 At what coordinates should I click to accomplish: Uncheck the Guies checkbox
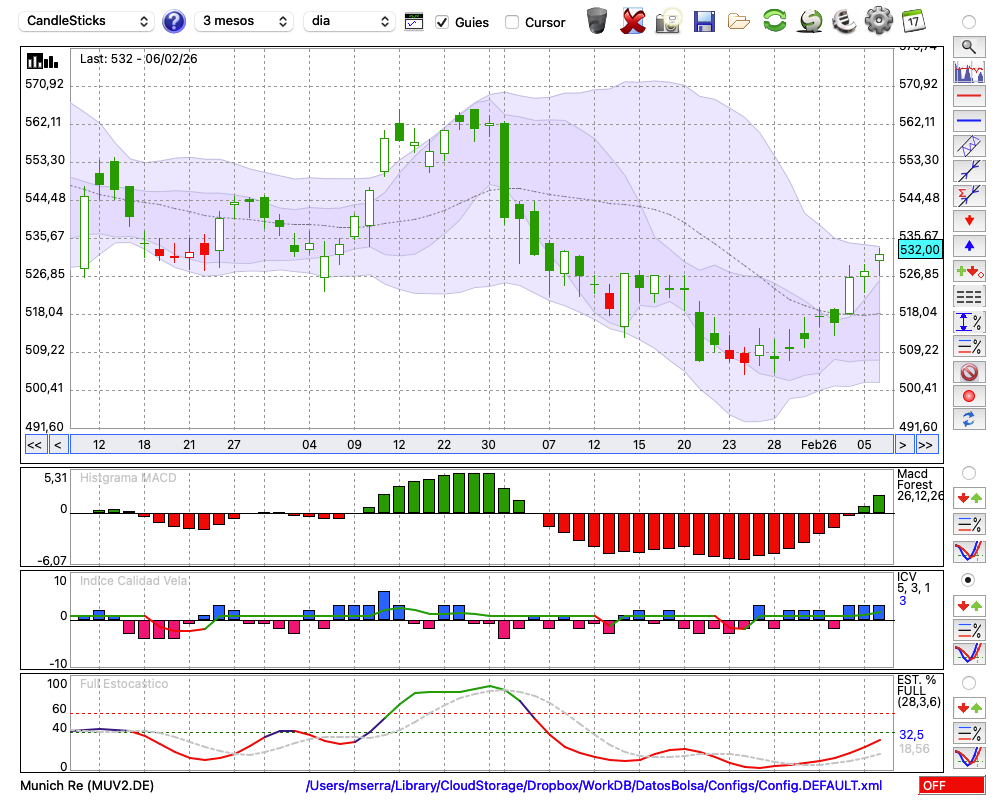click(x=442, y=22)
